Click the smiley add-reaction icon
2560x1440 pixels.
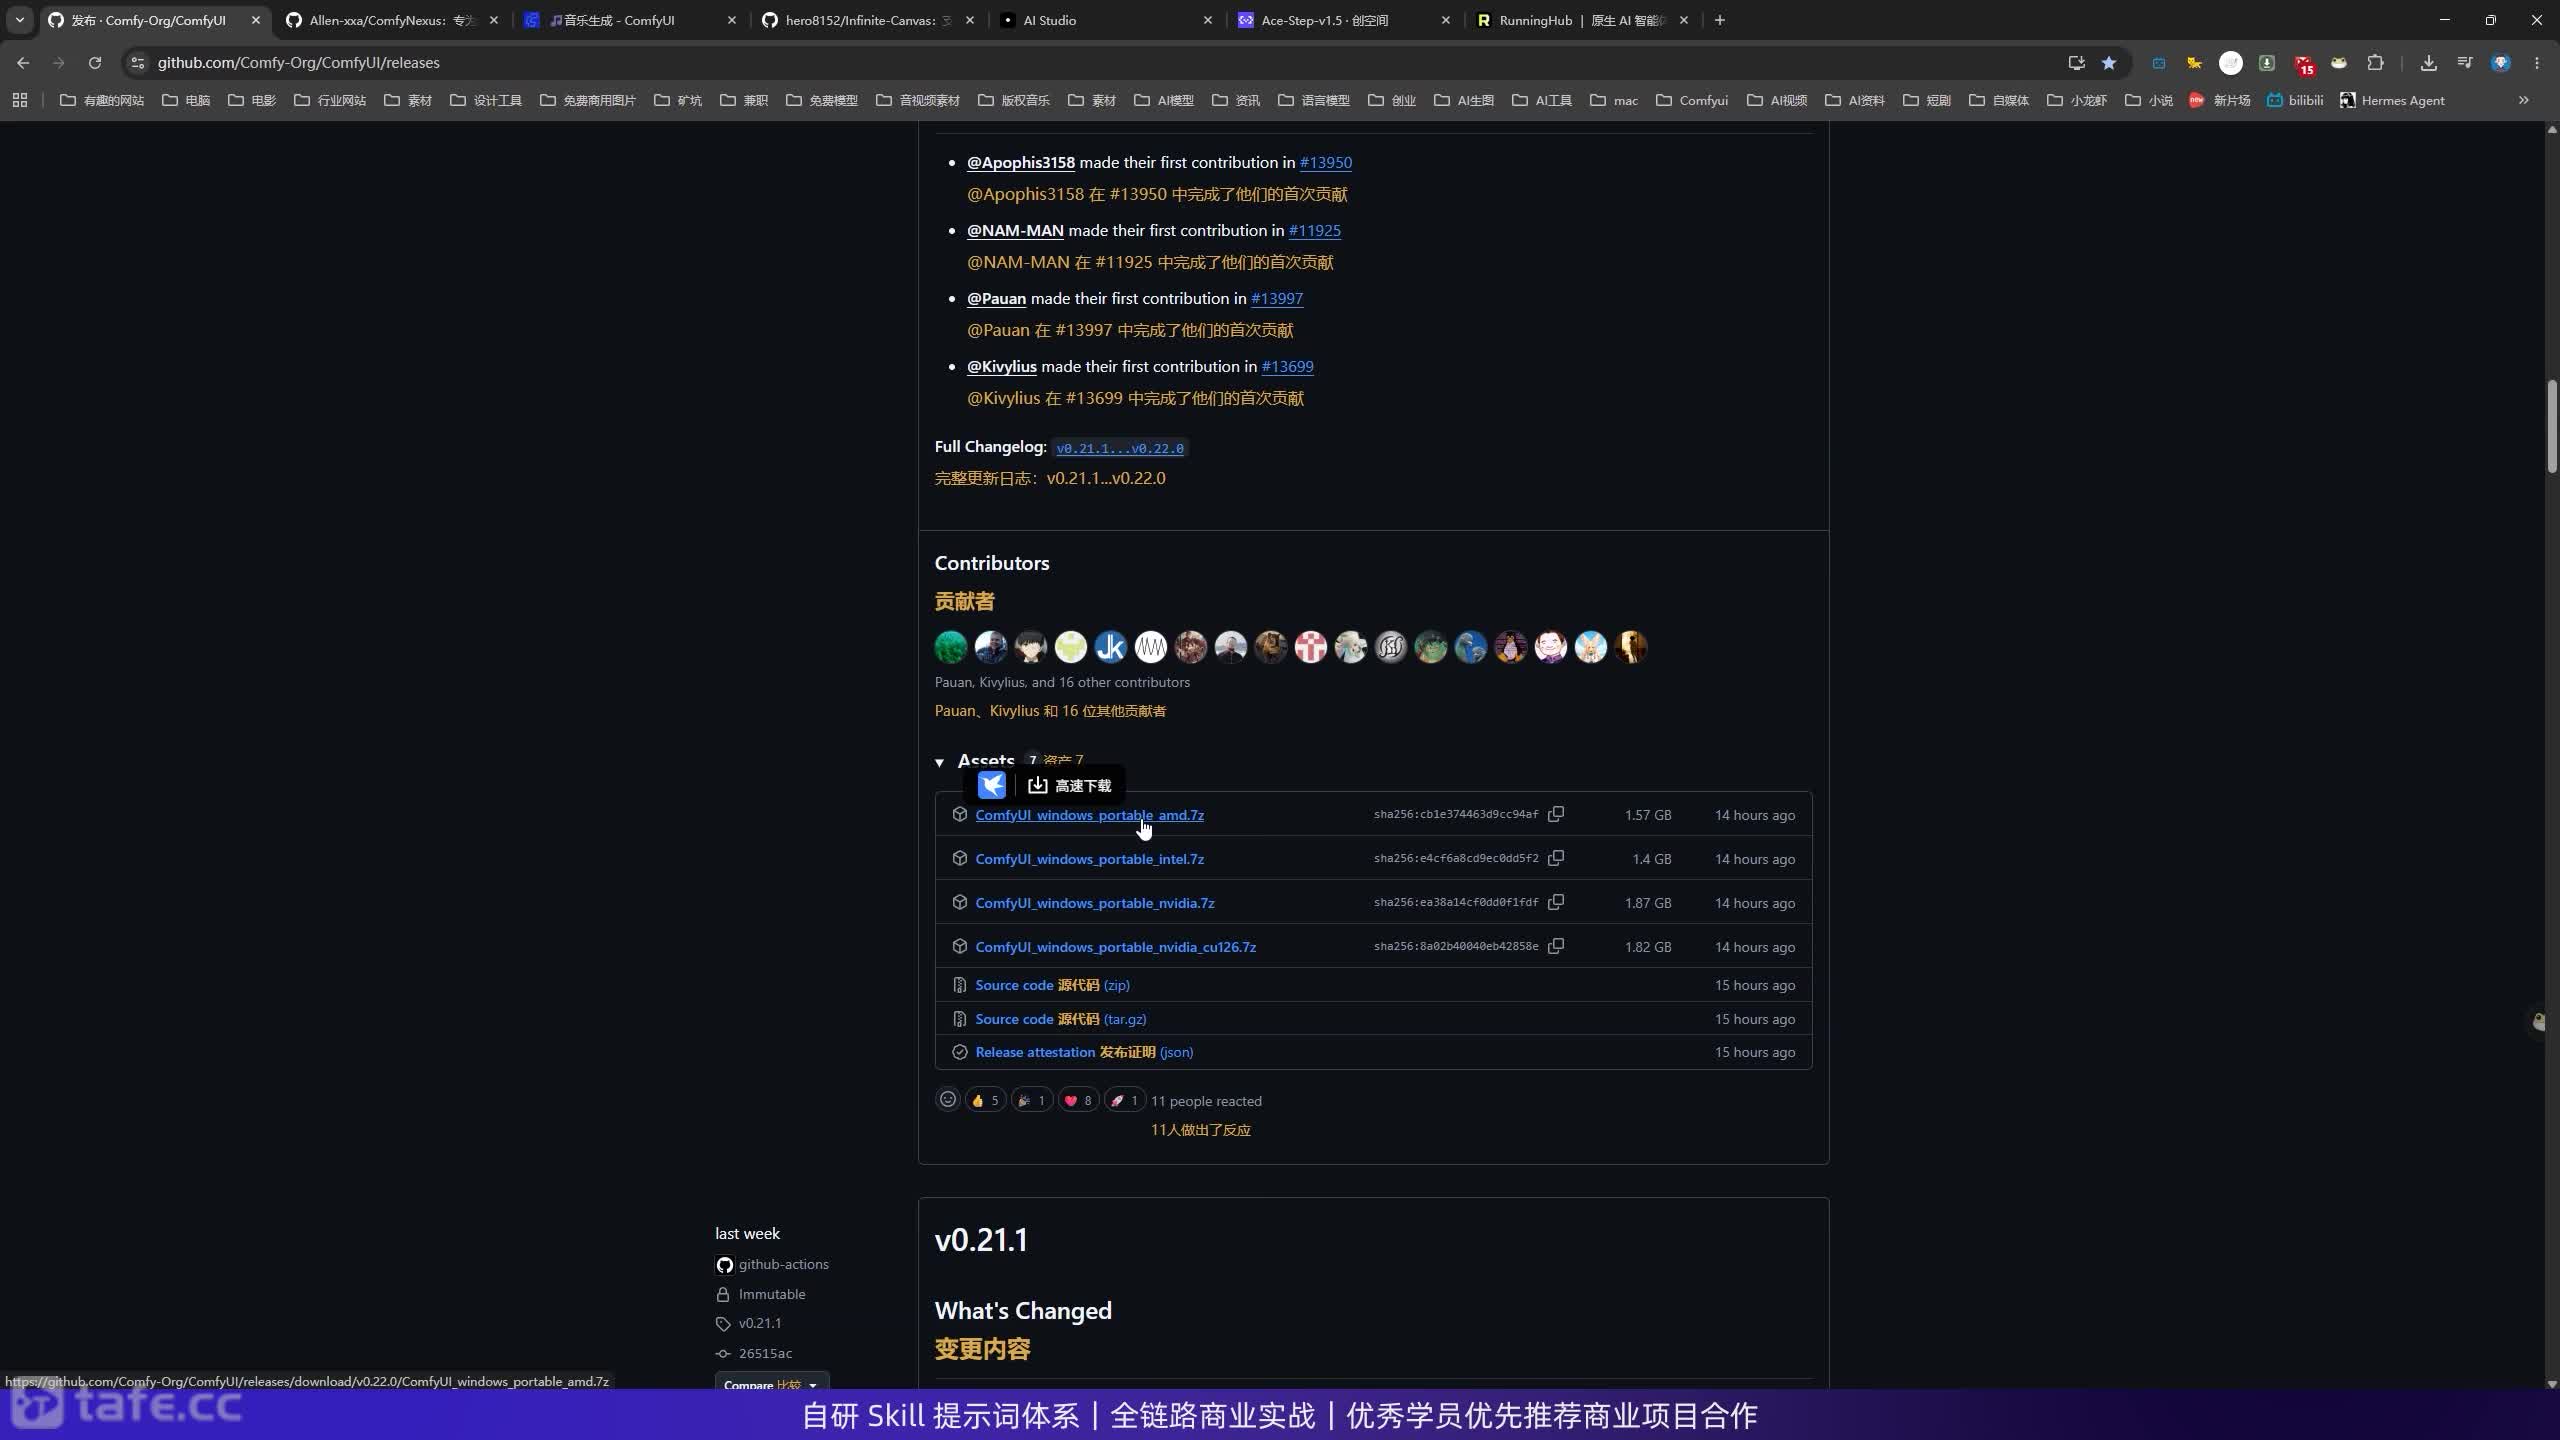pos(948,1100)
